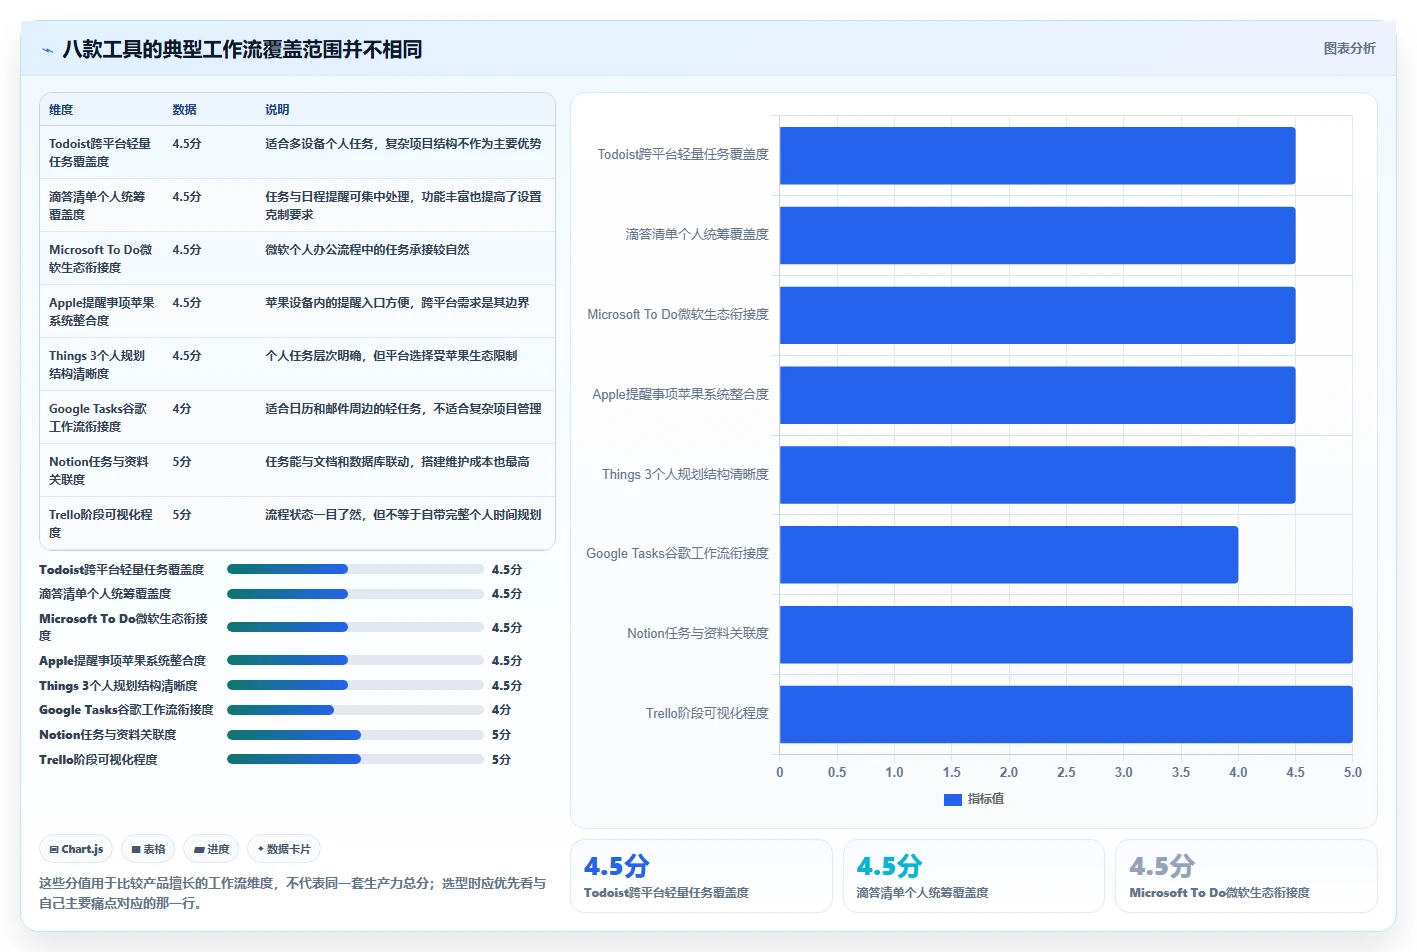Click the Todoist progress bar
This screenshot has width=1417, height=952.
[x=355, y=569]
